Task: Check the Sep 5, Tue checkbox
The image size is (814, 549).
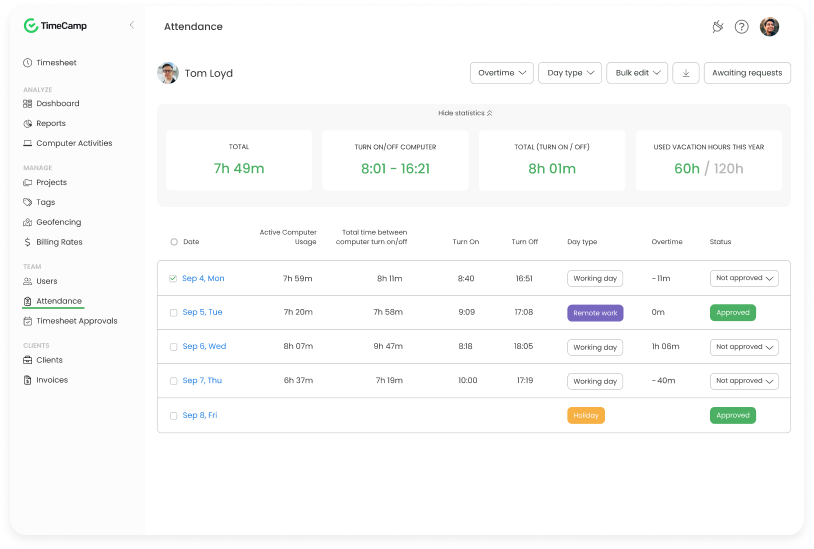Action: (173, 313)
